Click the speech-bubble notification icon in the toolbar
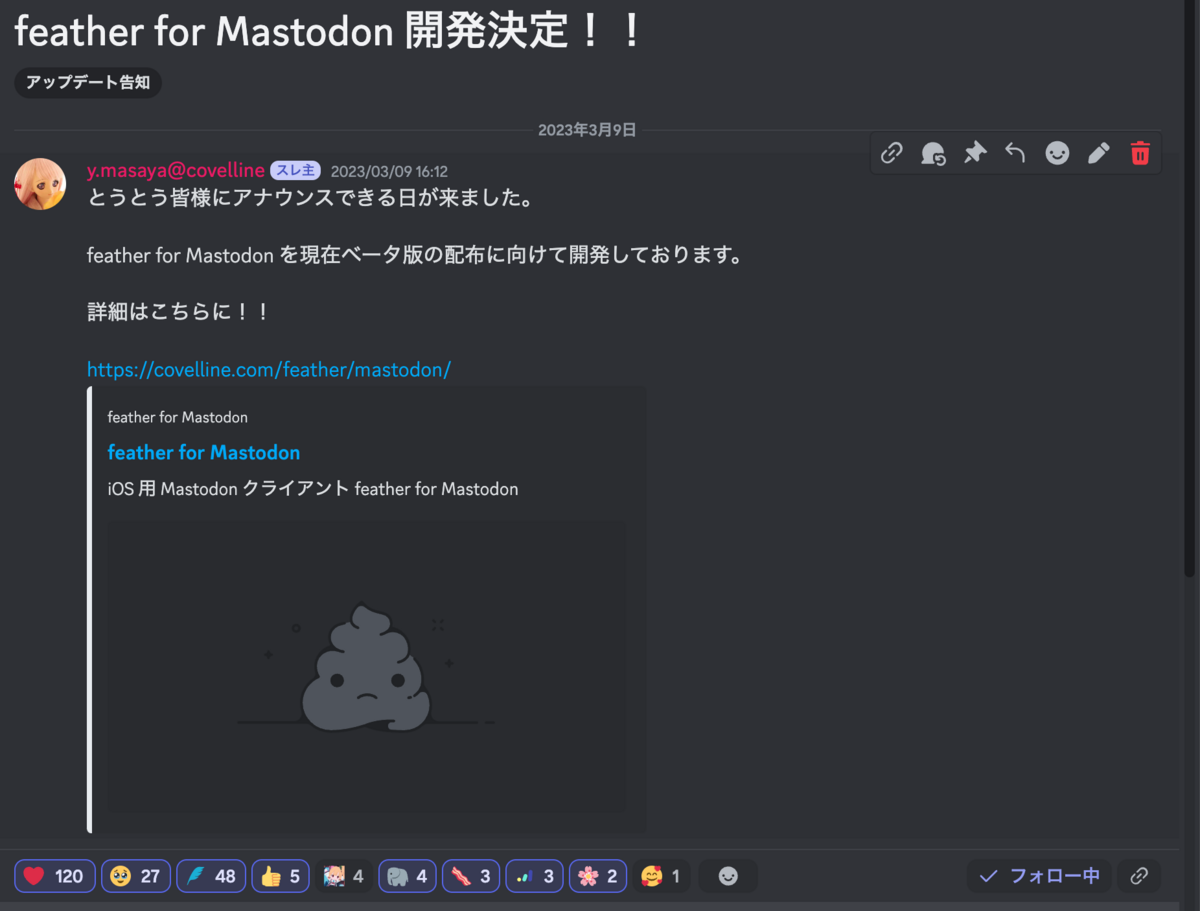The width and height of the screenshot is (1200, 911). point(933,153)
